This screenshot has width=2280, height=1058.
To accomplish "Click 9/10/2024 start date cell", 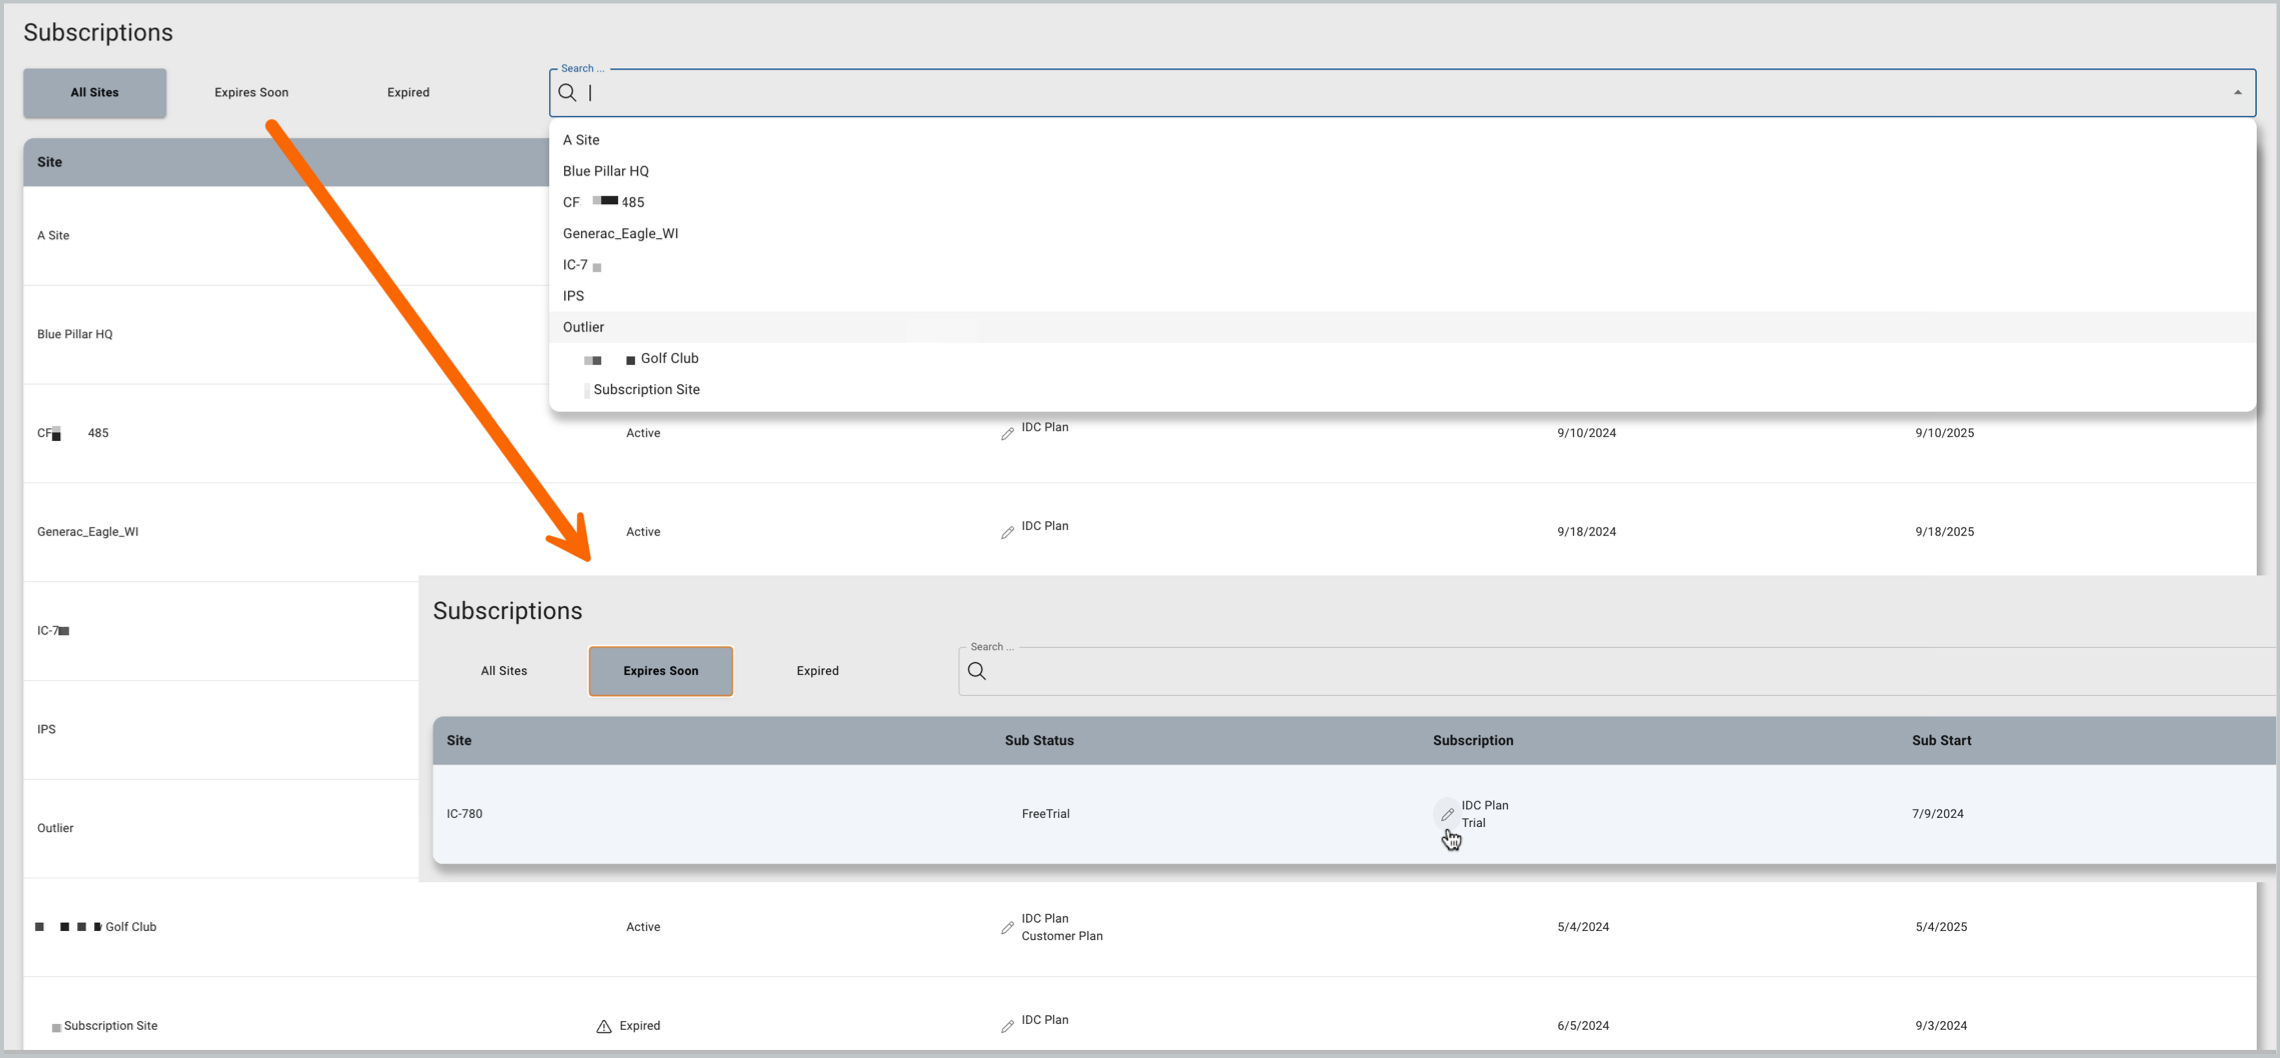I will 1587,433.
